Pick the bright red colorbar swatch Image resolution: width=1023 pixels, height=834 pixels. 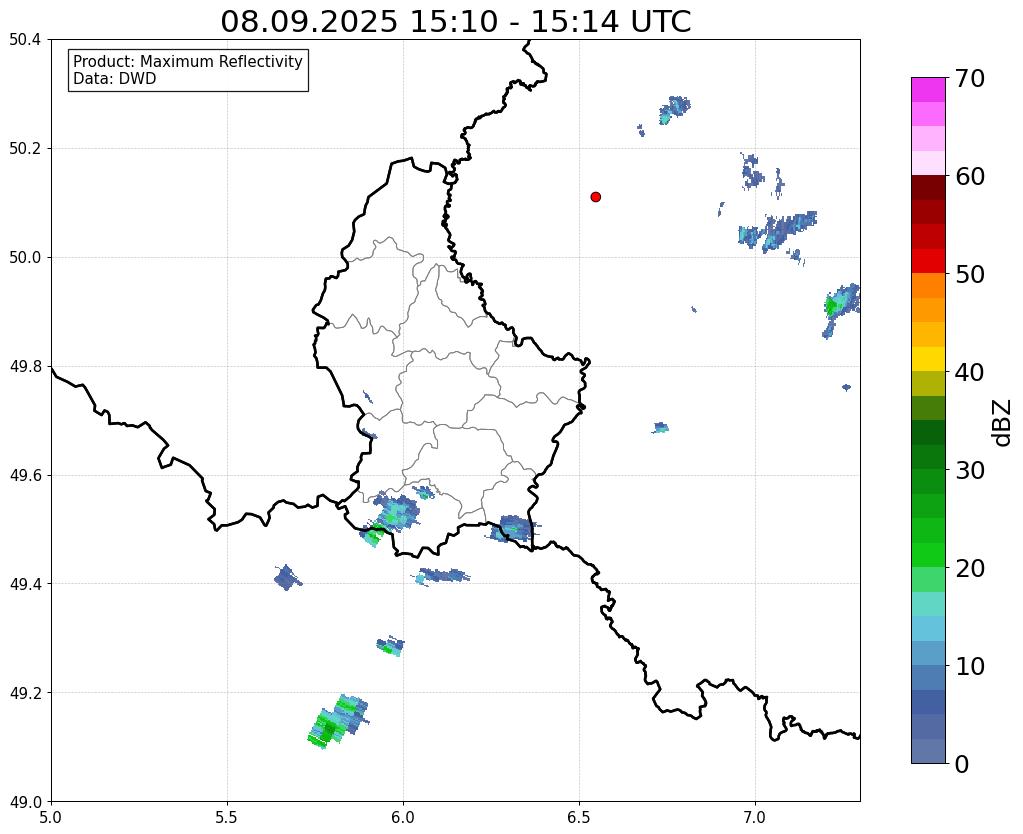(x=928, y=261)
